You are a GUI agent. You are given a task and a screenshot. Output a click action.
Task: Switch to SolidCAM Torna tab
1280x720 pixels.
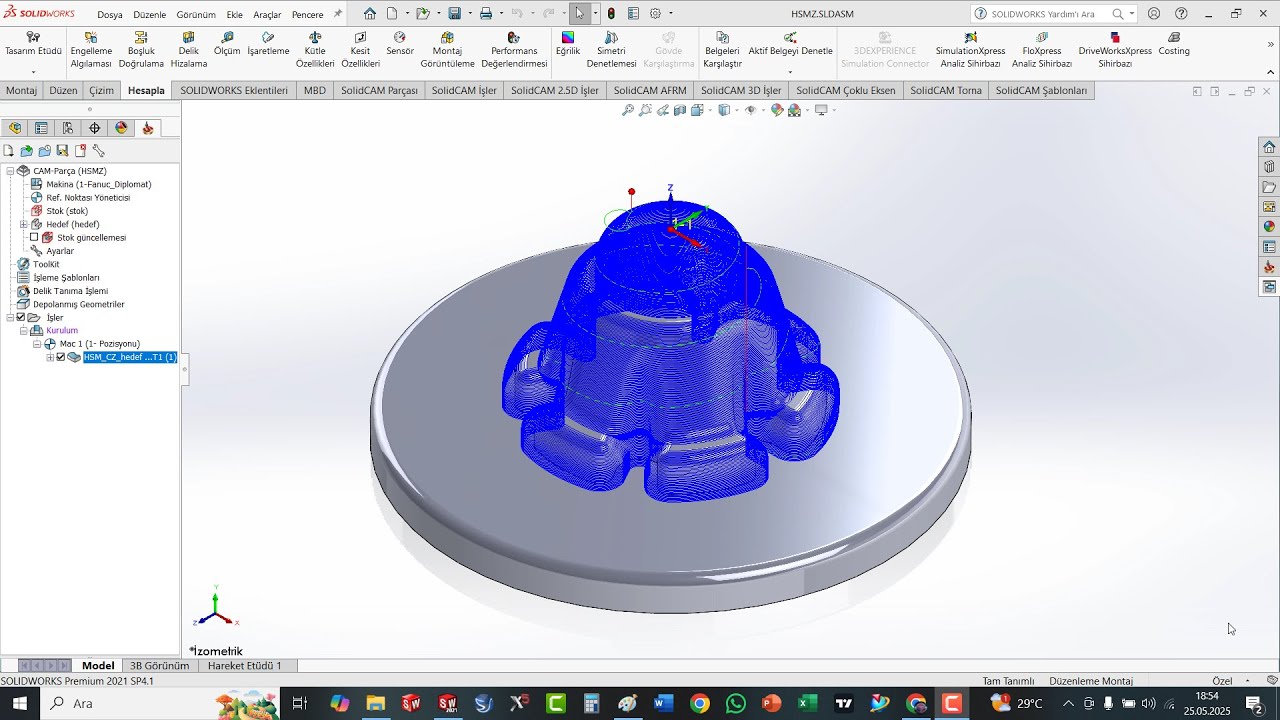[945, 90]
